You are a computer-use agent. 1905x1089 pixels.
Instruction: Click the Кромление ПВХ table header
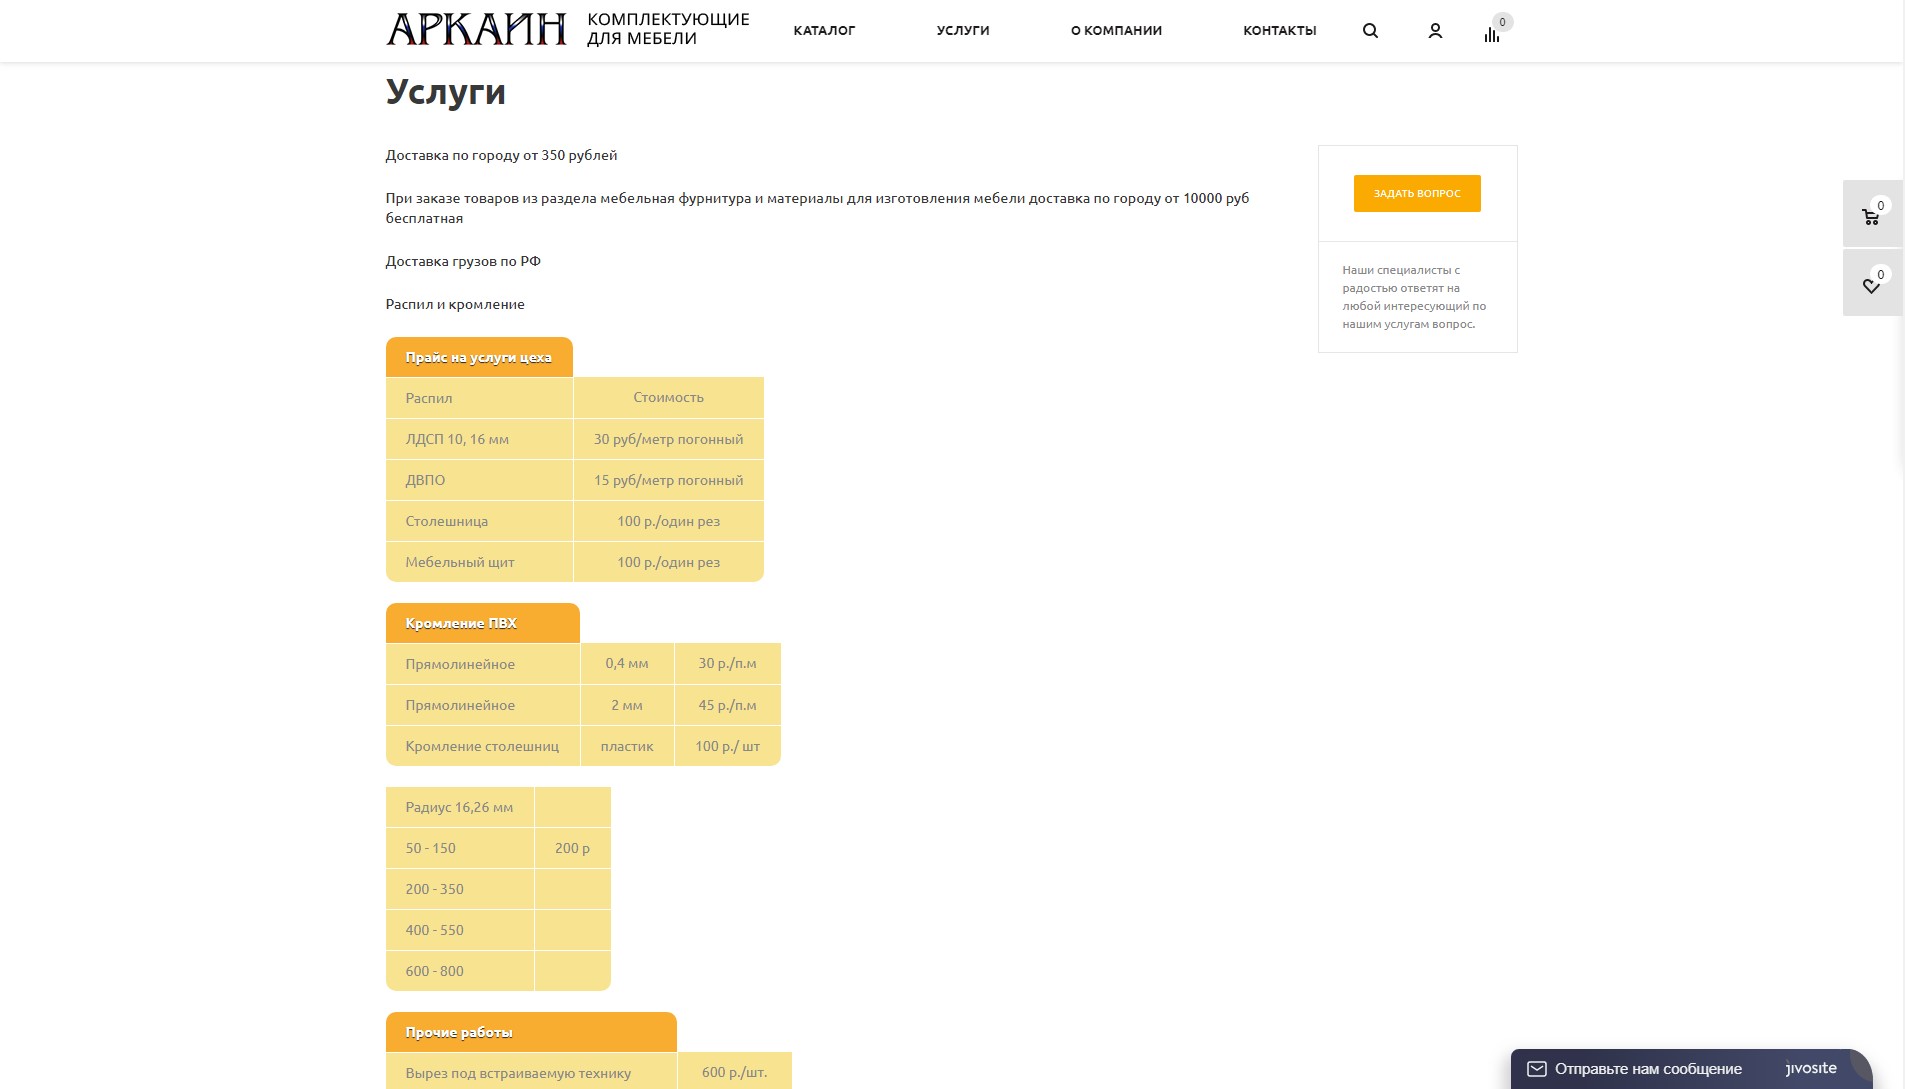click(x=482, y=623)
